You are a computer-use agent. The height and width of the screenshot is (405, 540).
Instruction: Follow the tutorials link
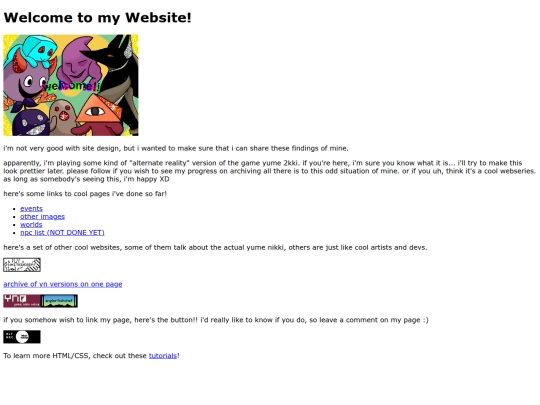163,355
